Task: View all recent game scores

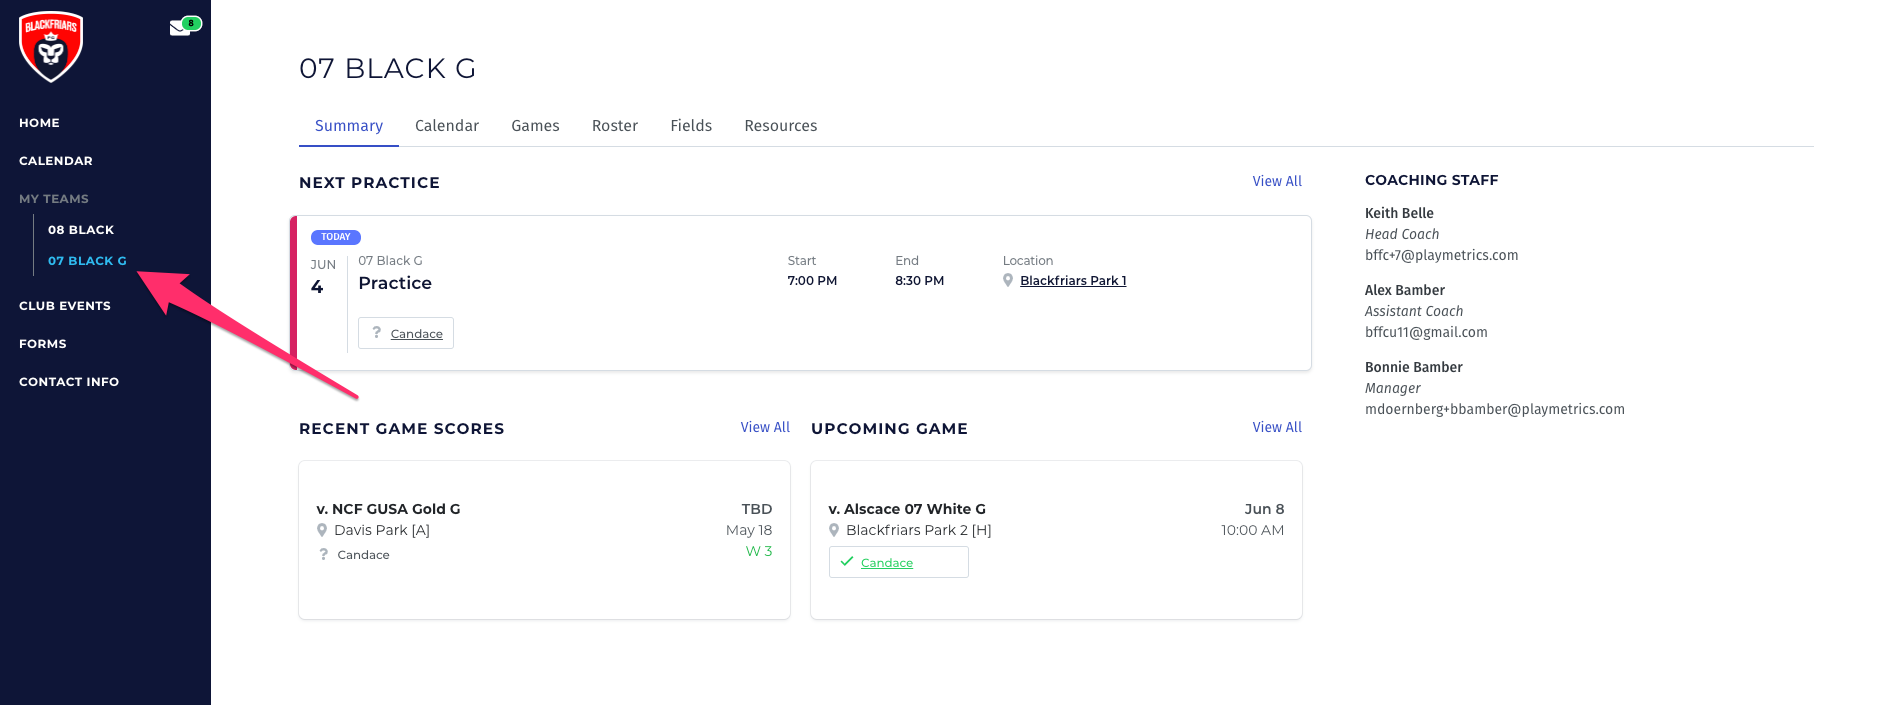Action: point(765,427)
